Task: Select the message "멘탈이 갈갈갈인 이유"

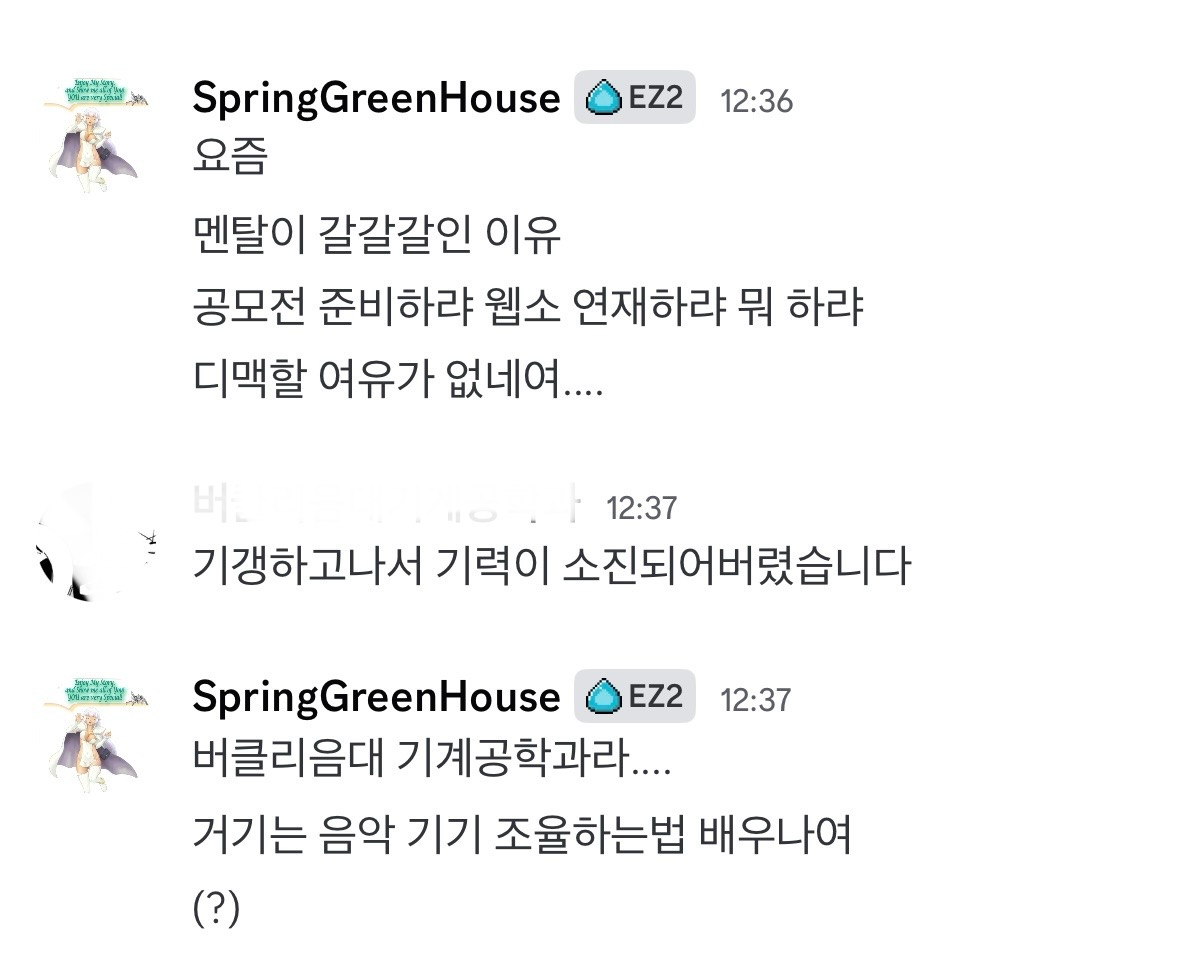Action: (376, 235)
